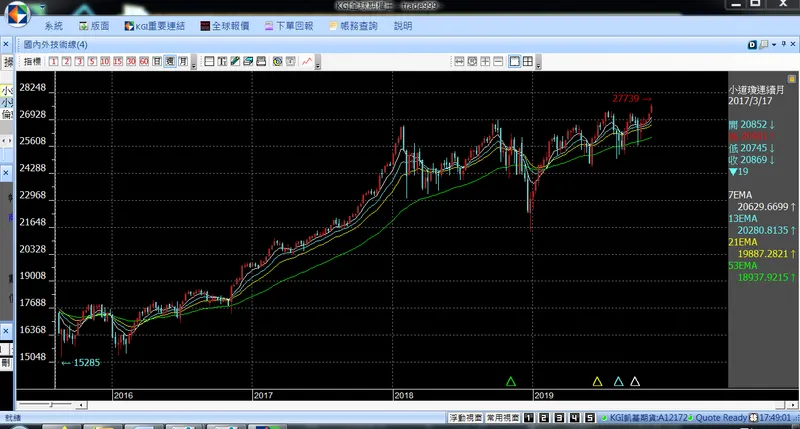Click the chart horizontal scrollbar thumb
This screenshot has width=800, height=429.
click(780, 405)
